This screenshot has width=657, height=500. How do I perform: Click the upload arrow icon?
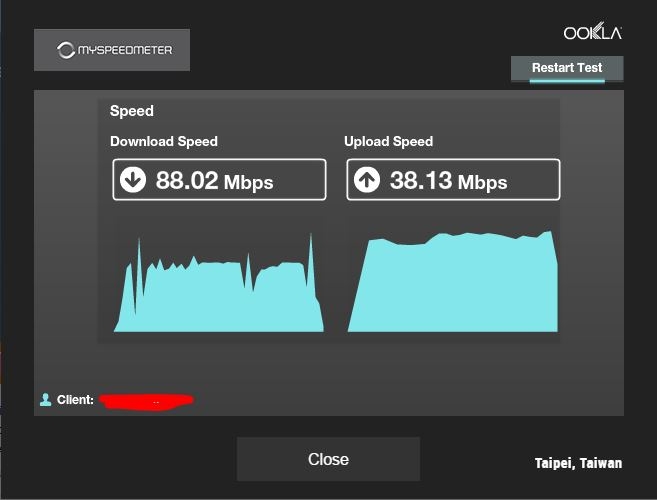click(x=367, y=180)
